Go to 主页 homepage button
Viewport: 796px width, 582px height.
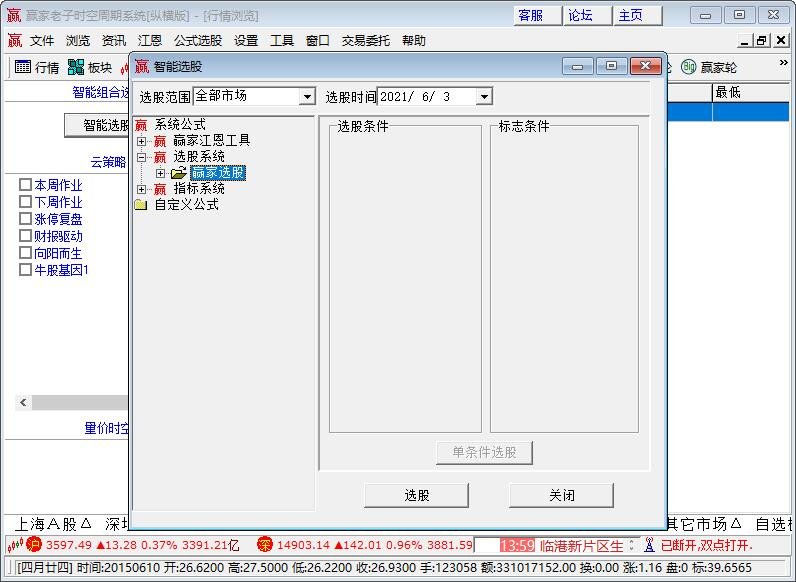point(637,15)
